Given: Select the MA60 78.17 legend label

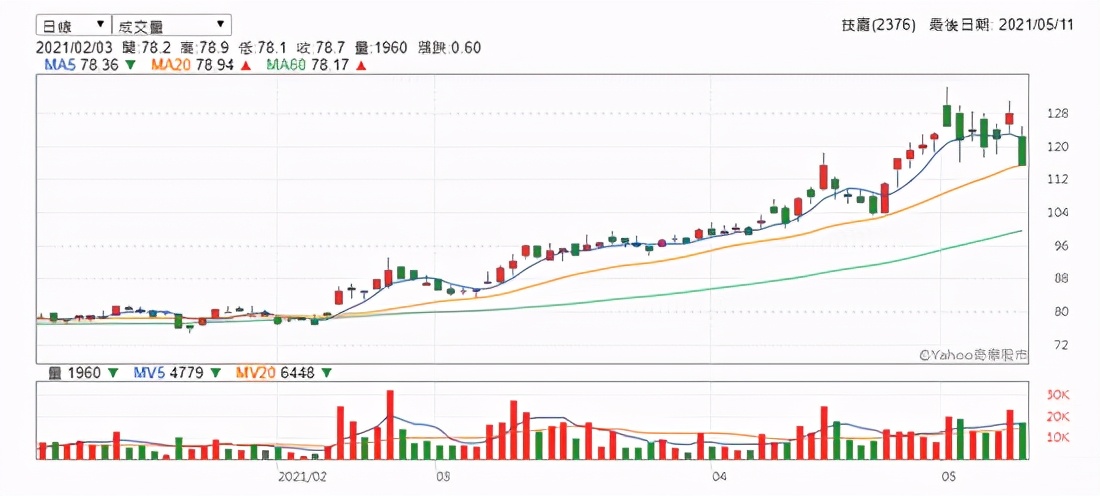Looking at the screenshot, I should tap(309, 66).
